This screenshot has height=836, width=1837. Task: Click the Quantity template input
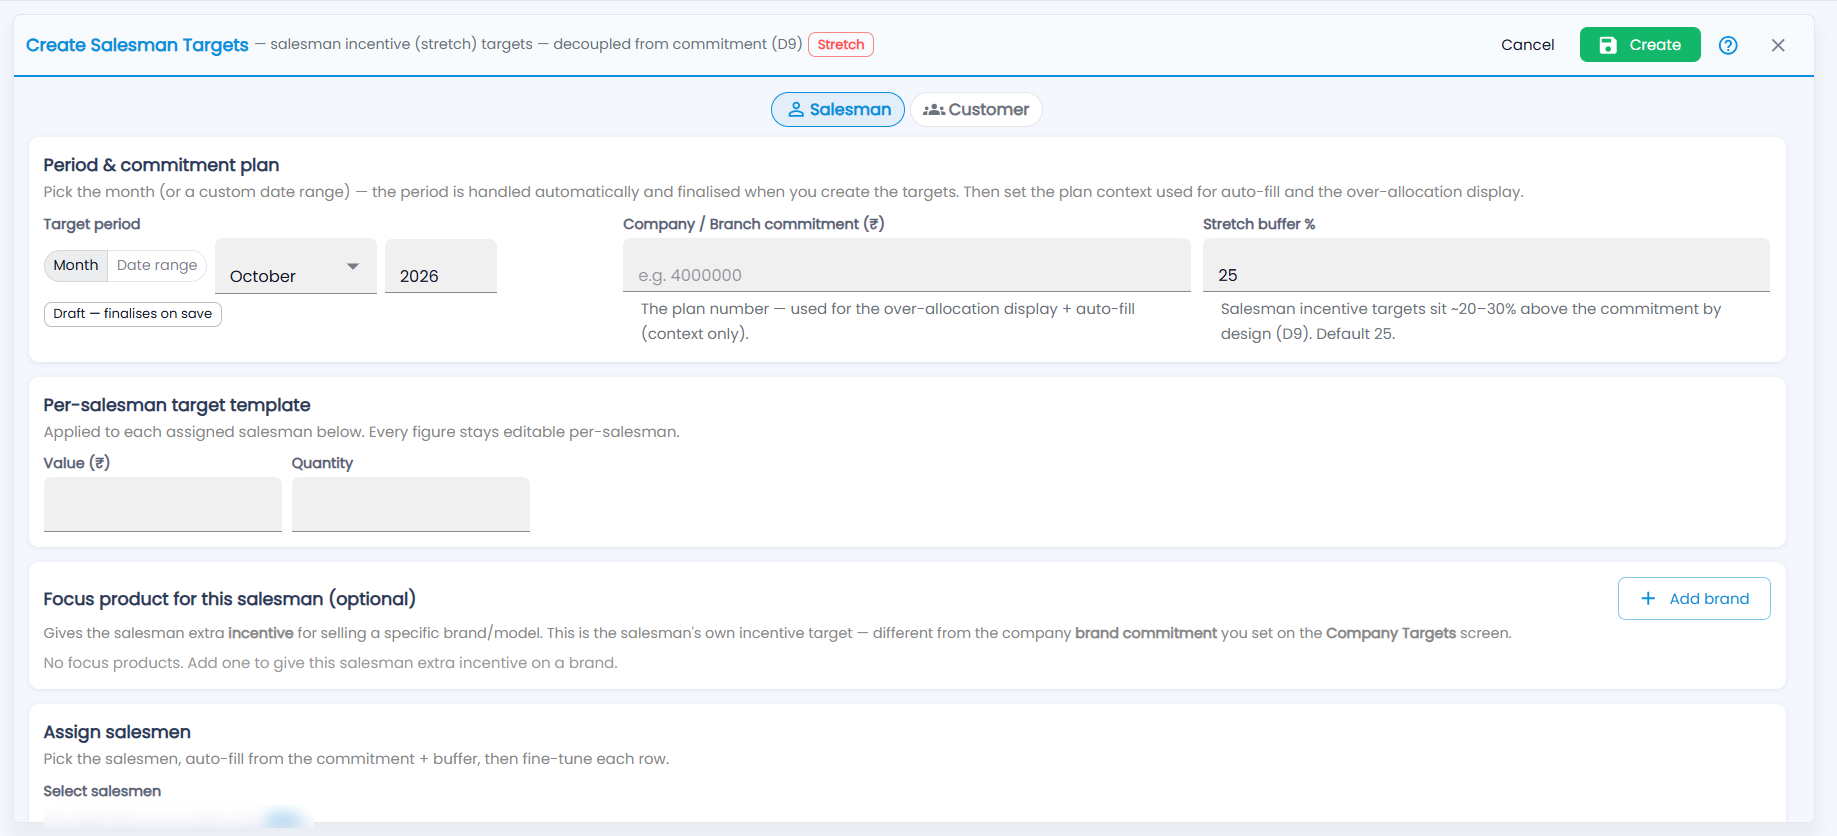click(x=411, y=504)
